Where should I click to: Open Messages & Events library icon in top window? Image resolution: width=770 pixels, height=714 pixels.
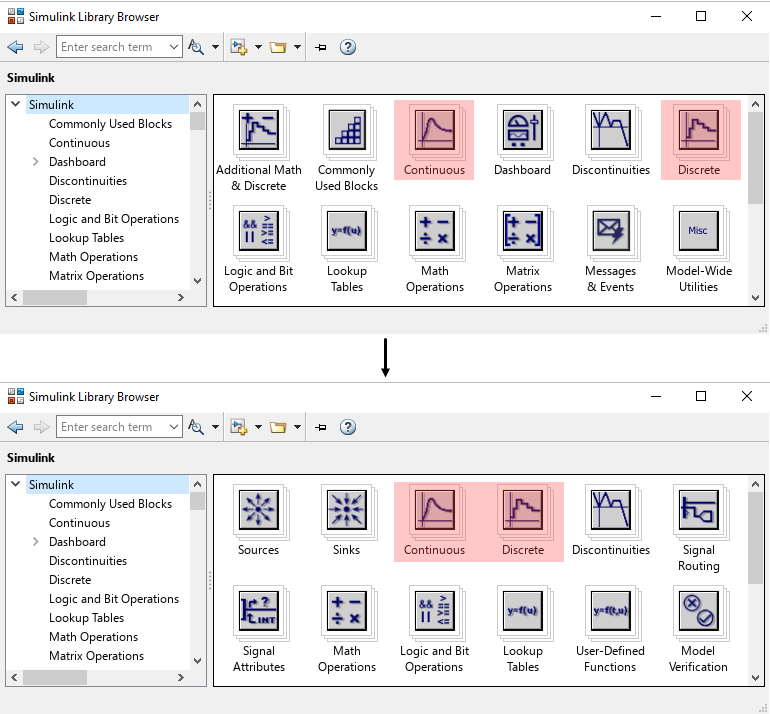point(611,232)
